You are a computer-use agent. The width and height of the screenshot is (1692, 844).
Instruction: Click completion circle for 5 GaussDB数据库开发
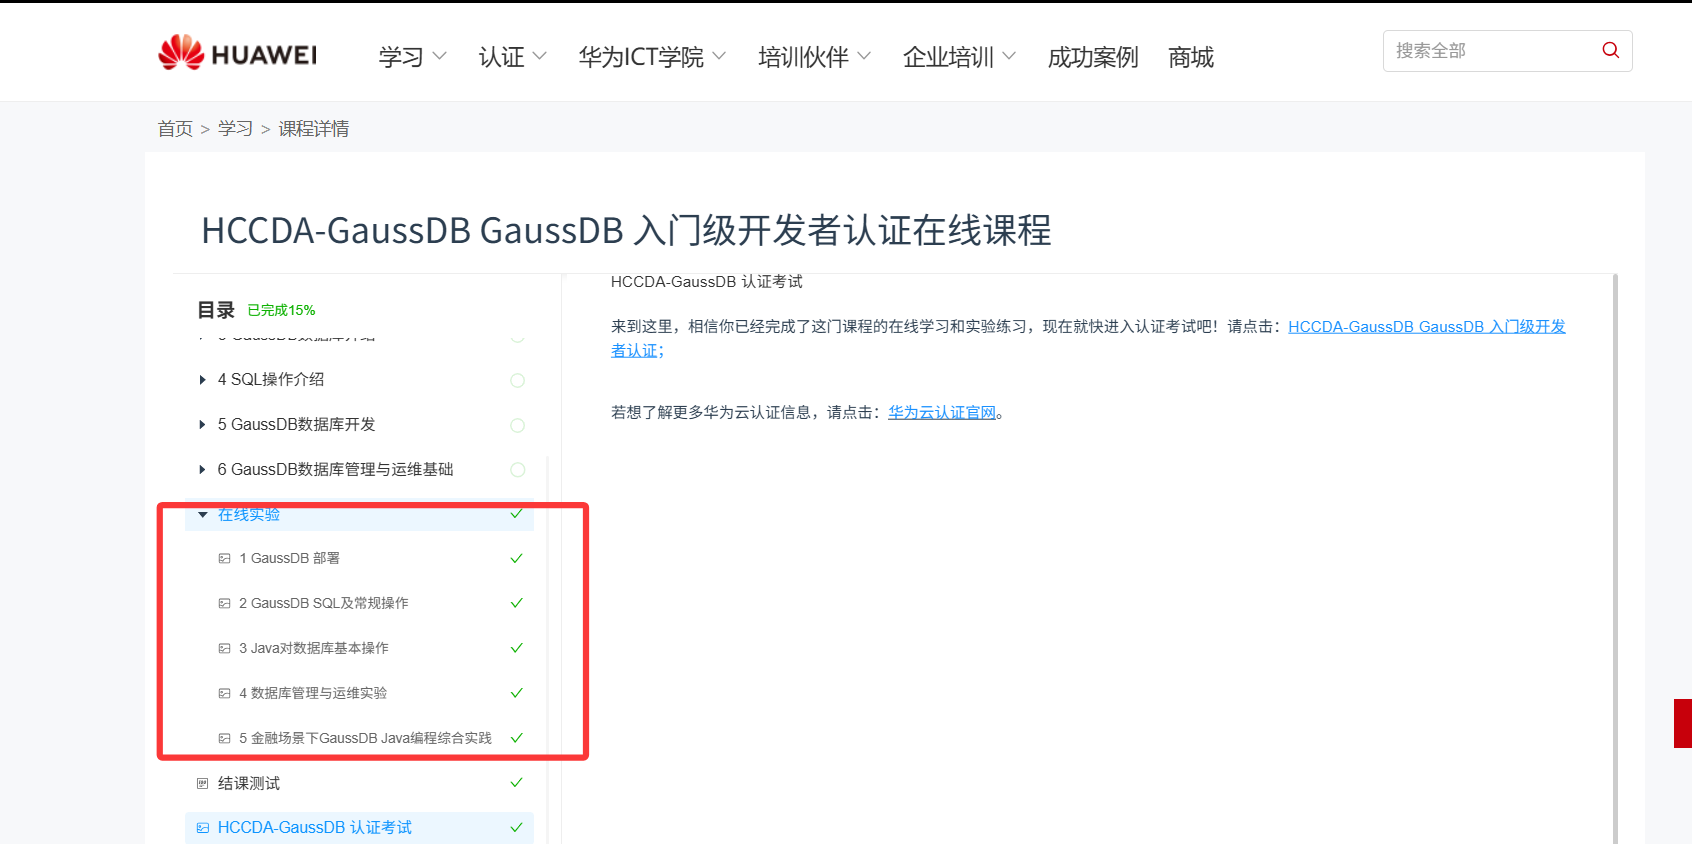[517, 425]
